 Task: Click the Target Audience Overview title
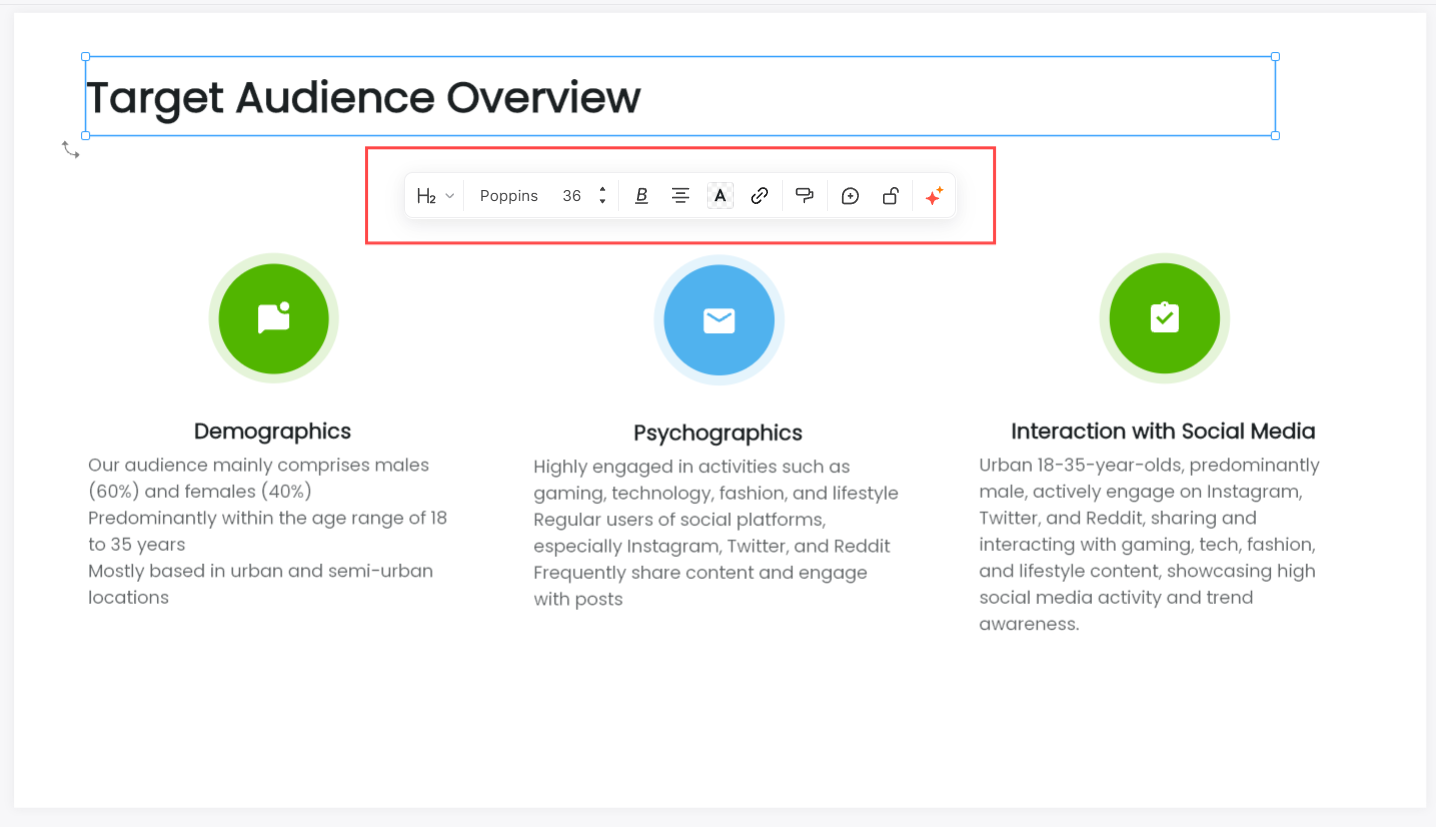[x=364, y=97]
